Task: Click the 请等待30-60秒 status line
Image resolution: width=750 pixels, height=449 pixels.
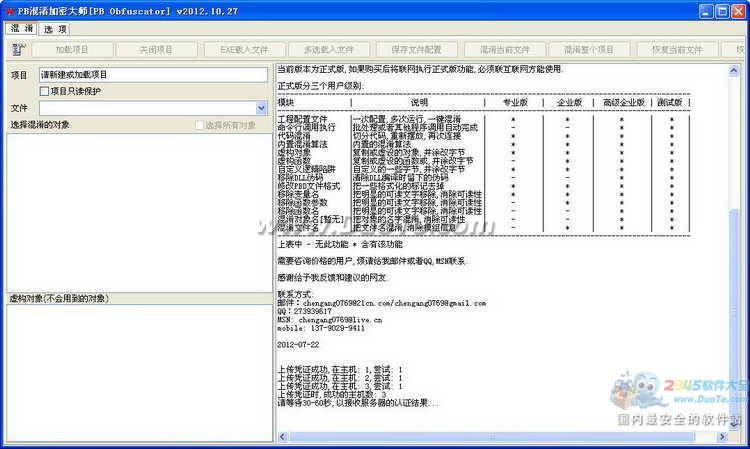Action: (x=358, y=403)
